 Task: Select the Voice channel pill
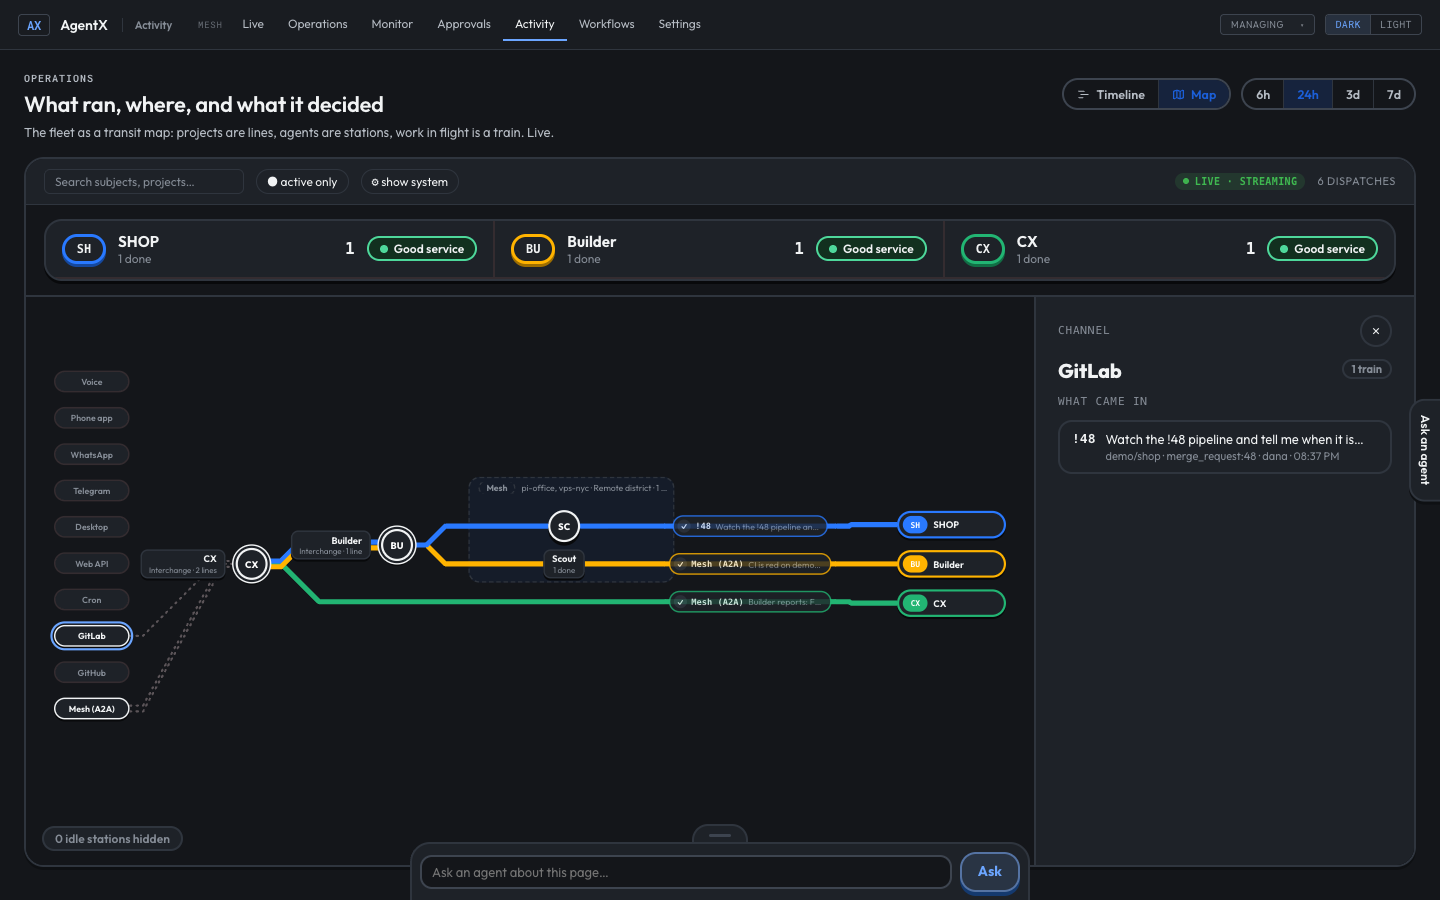[x=92, y=382]
